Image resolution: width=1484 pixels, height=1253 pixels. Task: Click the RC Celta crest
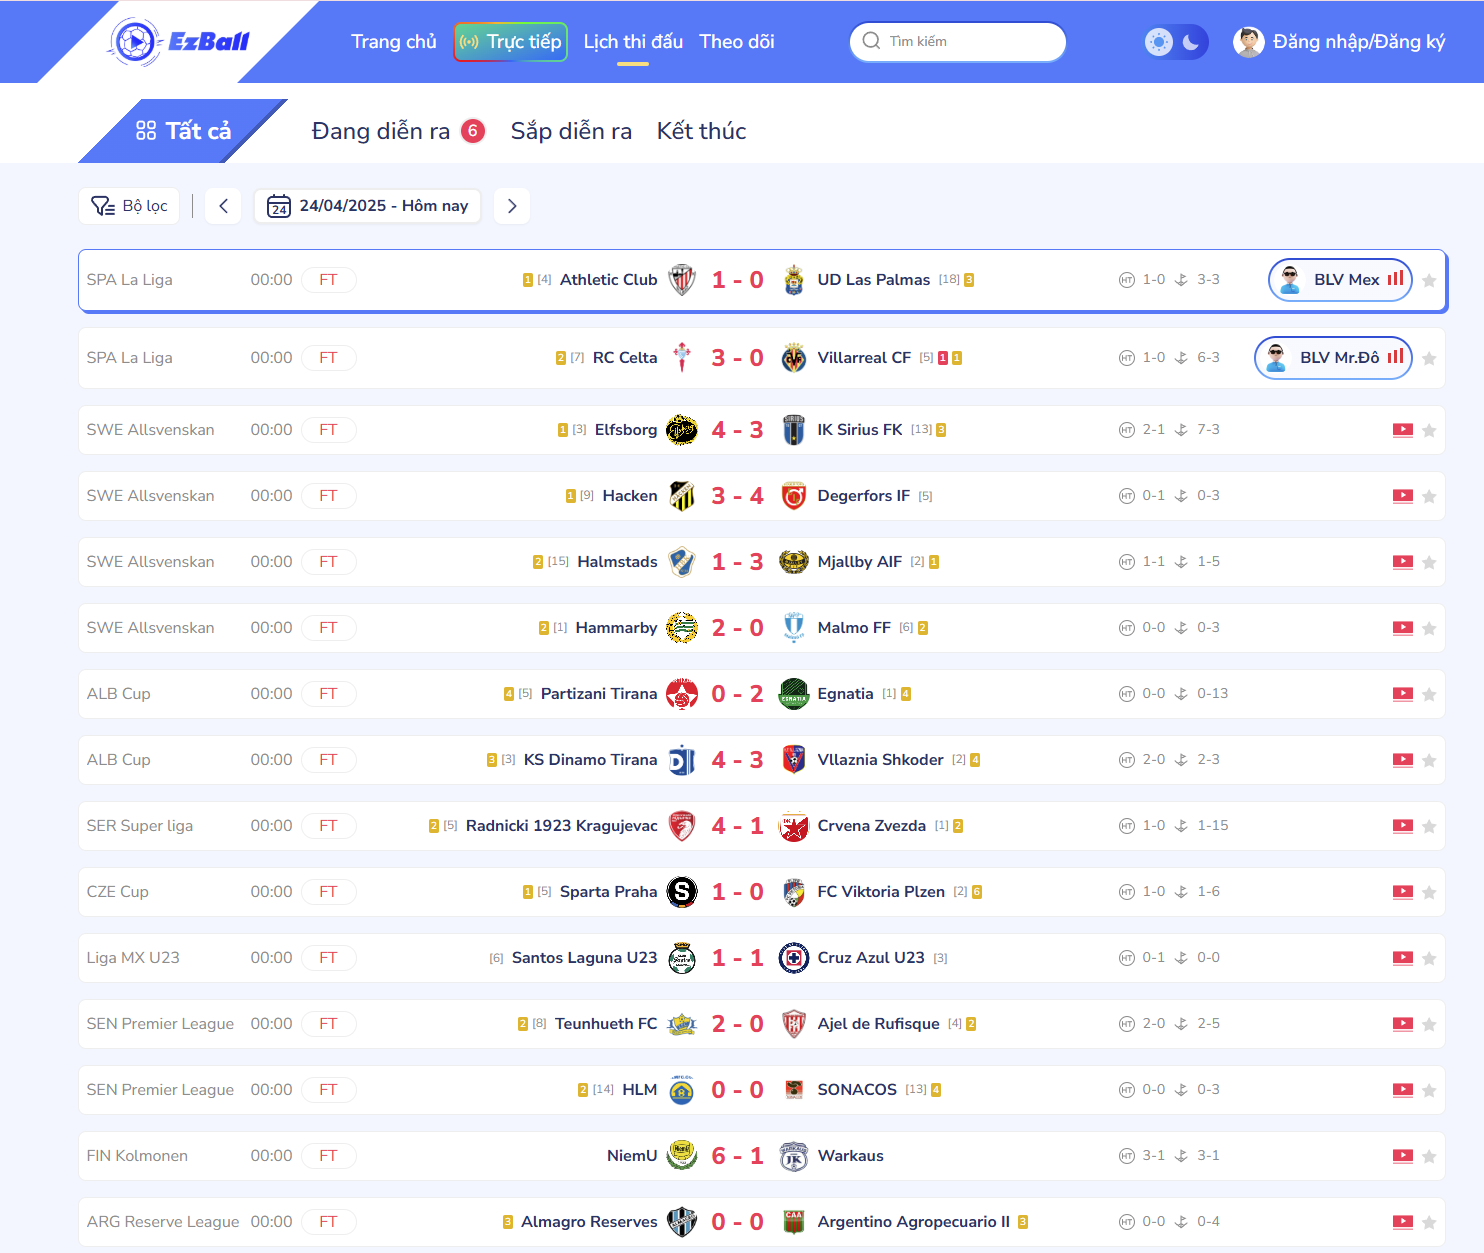tap(682, 358)
